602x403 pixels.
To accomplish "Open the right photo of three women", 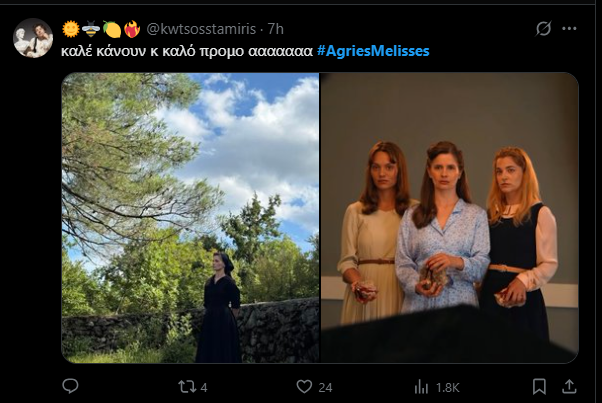I will [449, 217].
